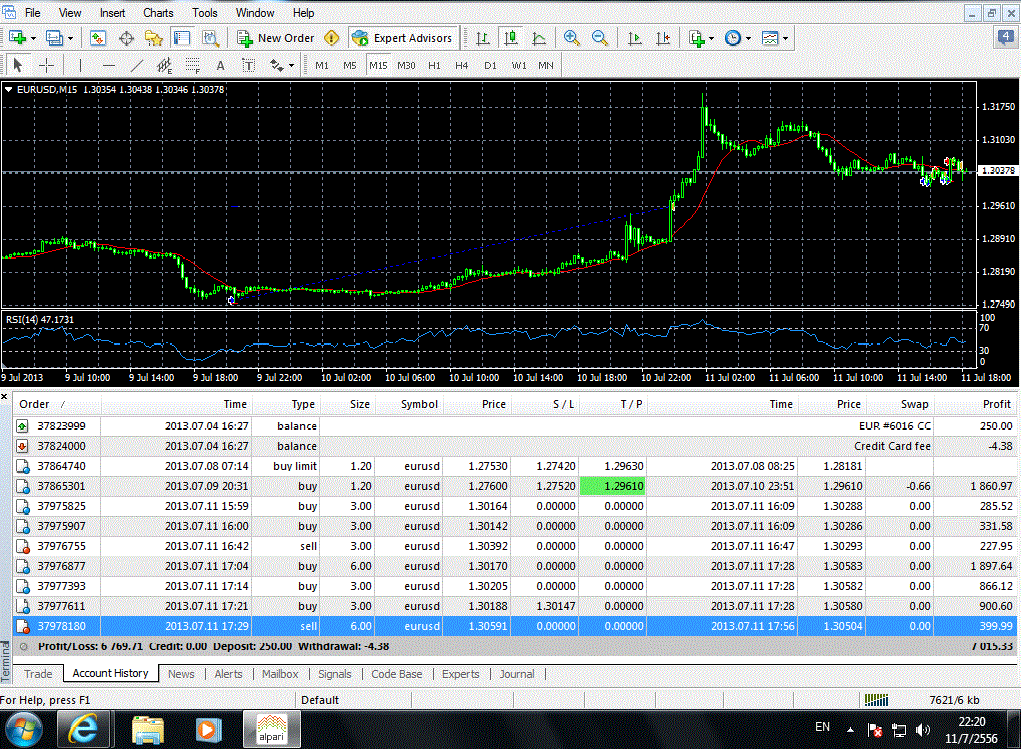
Task: Click the Zoom Out magnifier icon
Action: pos(600,38)
